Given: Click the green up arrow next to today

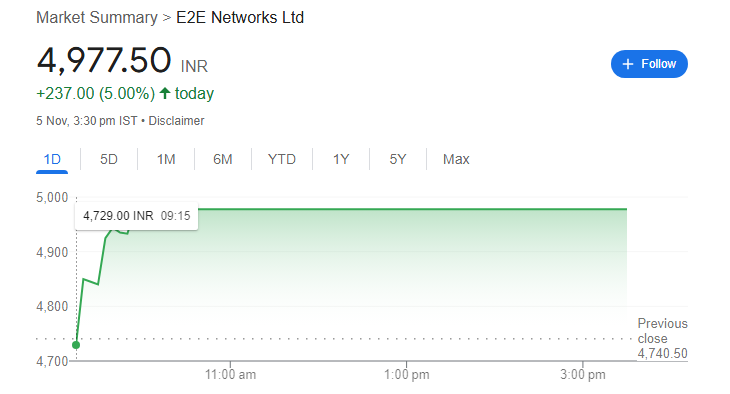Looking at the screenshot, I should tap(165, 93).
